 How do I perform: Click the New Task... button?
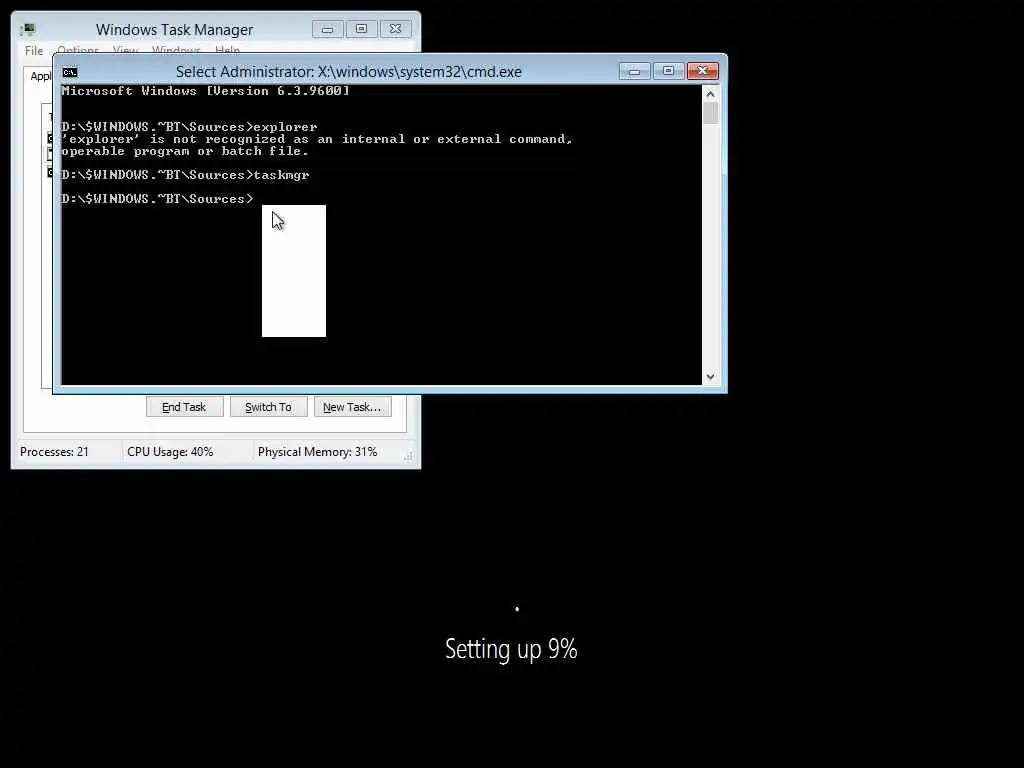(x=352, y=407)
